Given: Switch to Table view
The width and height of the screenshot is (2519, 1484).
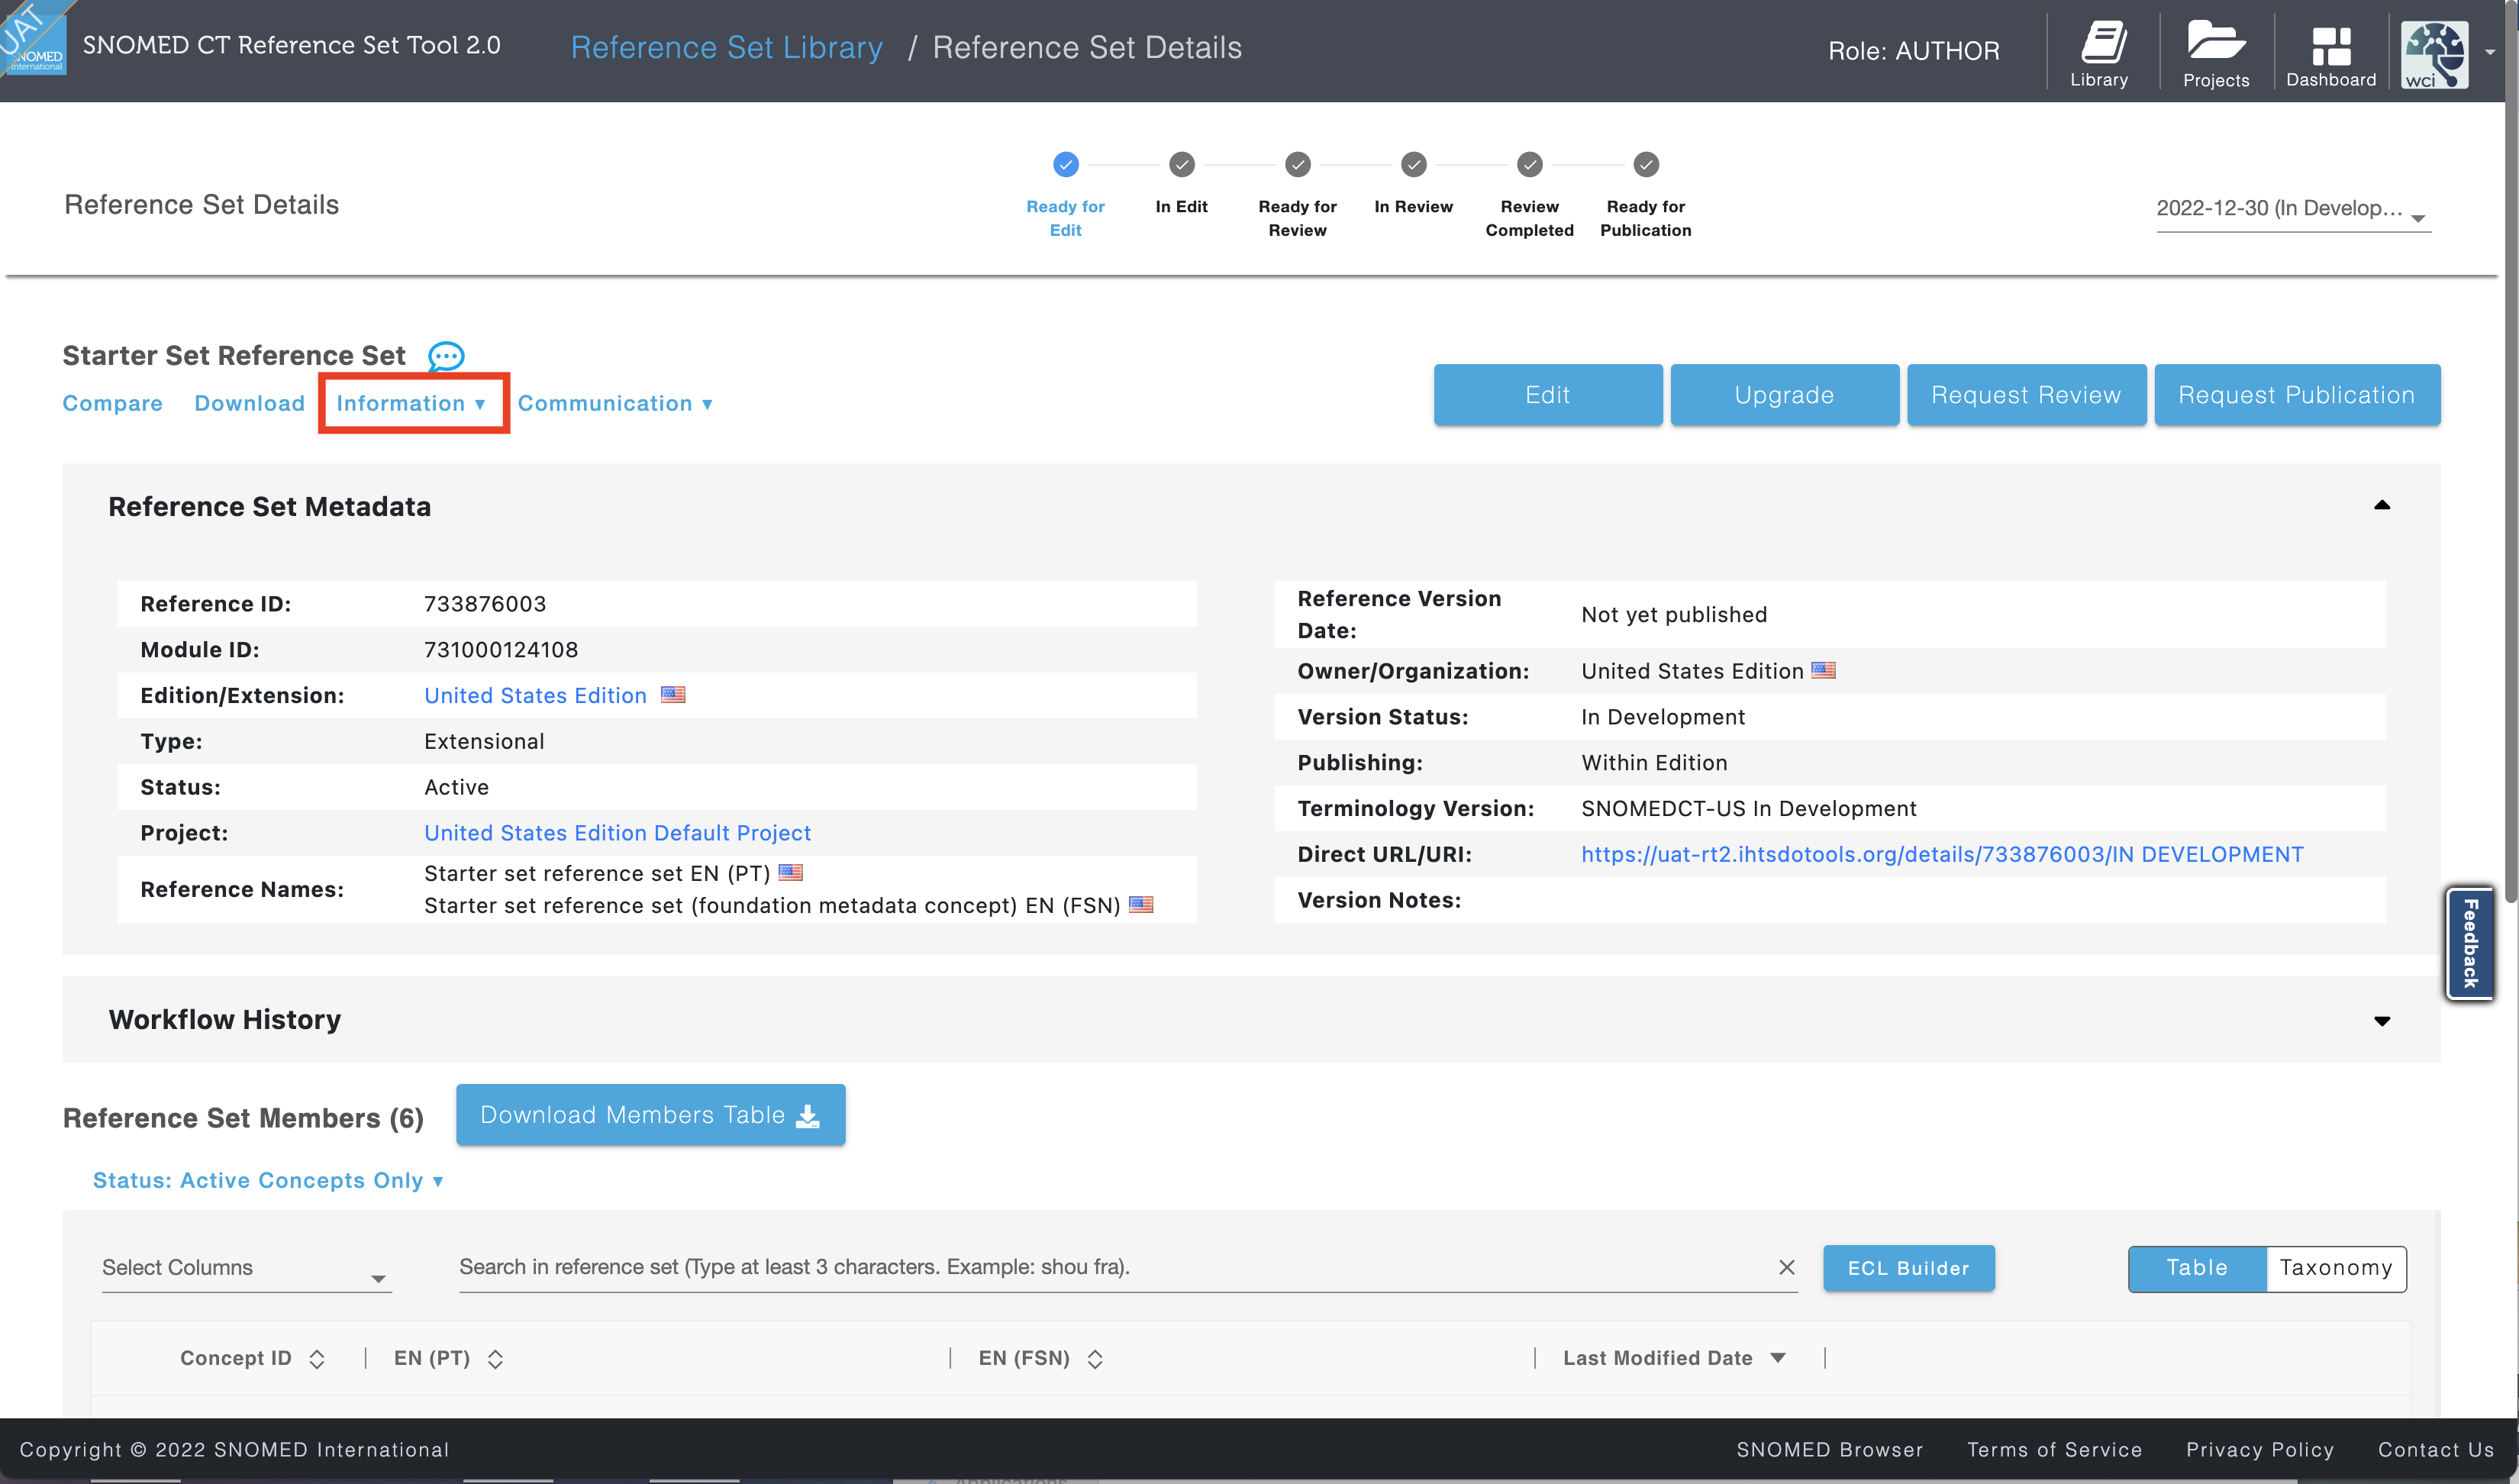Looking at the screenshot, I should (x=2196, y=1268).
